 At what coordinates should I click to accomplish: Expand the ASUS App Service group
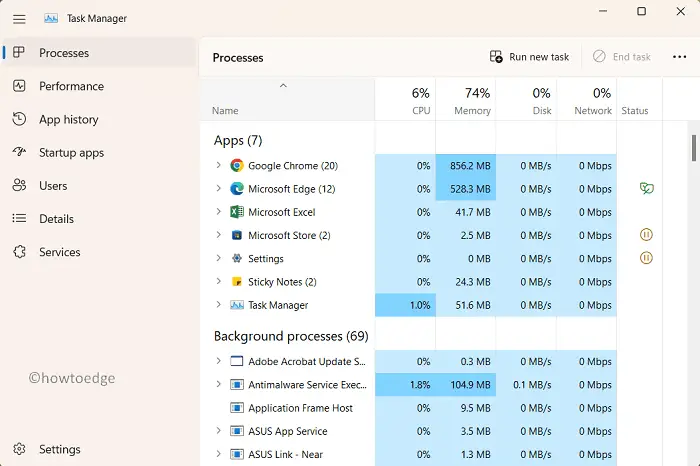[218, 430]
